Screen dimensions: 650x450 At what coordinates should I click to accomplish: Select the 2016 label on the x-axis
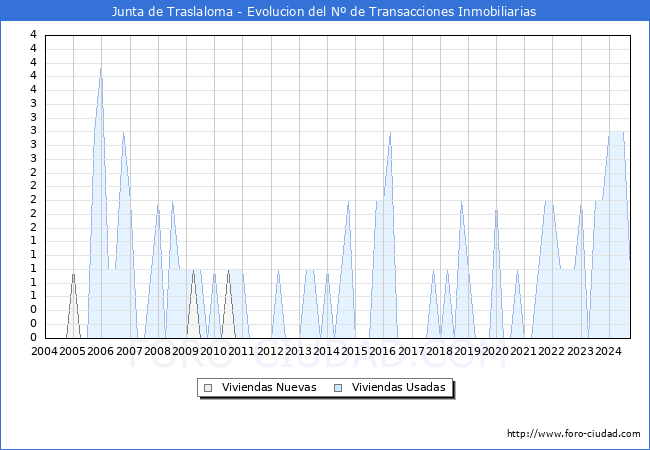(x=383, y=351)
